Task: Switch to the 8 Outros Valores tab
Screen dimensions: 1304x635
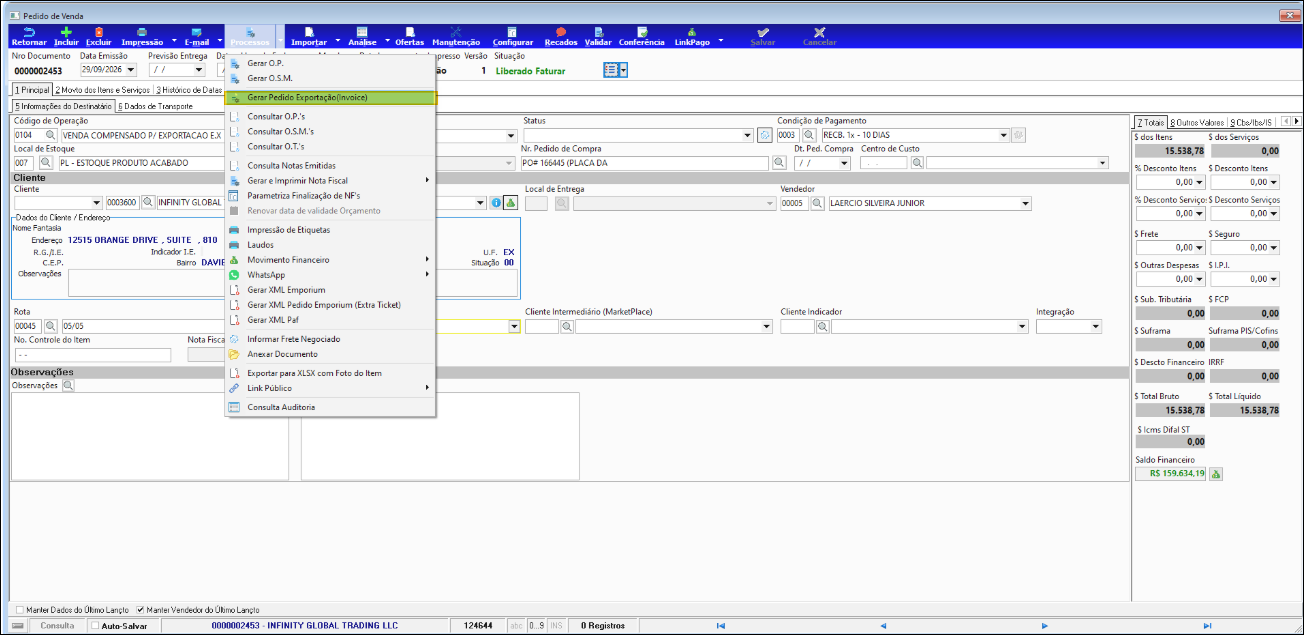Action: tap(1197, 122)
